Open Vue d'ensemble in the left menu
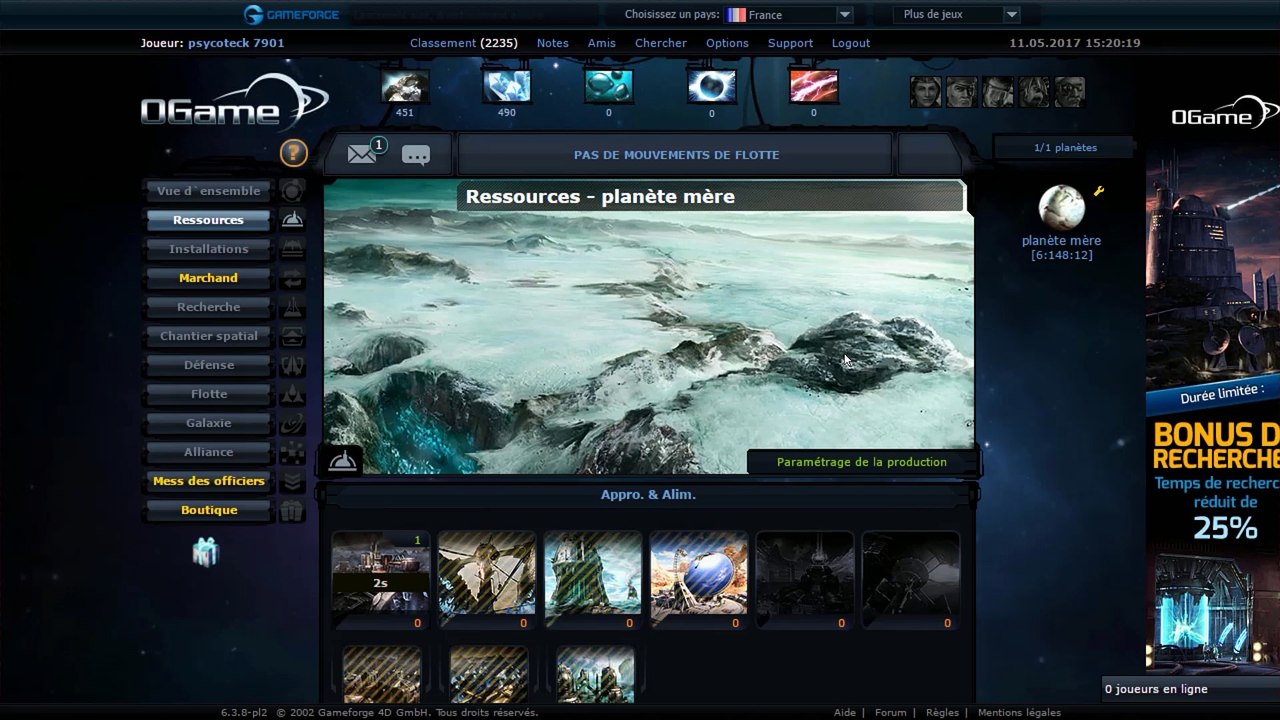 (x=209, y=191)
